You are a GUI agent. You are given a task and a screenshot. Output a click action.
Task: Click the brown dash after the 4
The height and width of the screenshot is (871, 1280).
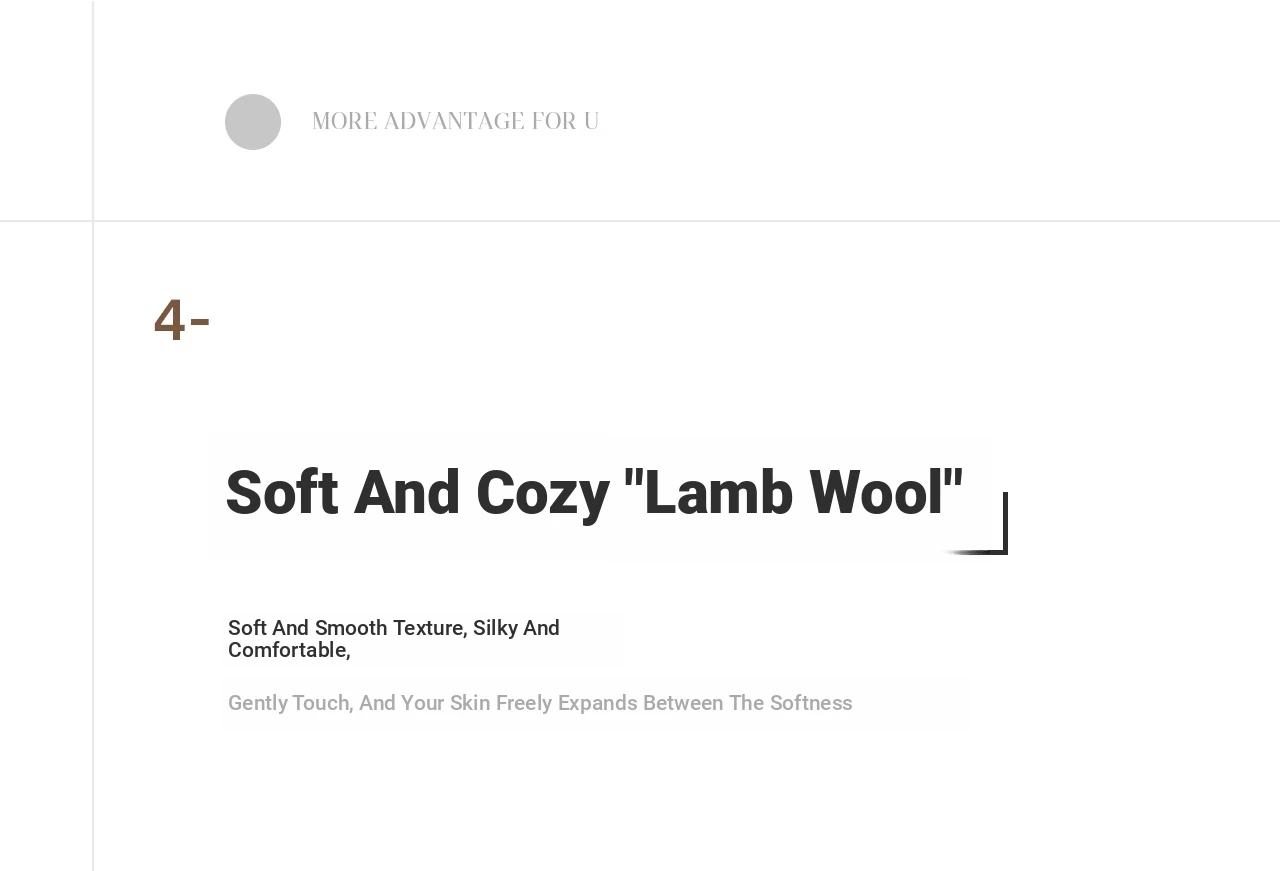coord(199,322)
